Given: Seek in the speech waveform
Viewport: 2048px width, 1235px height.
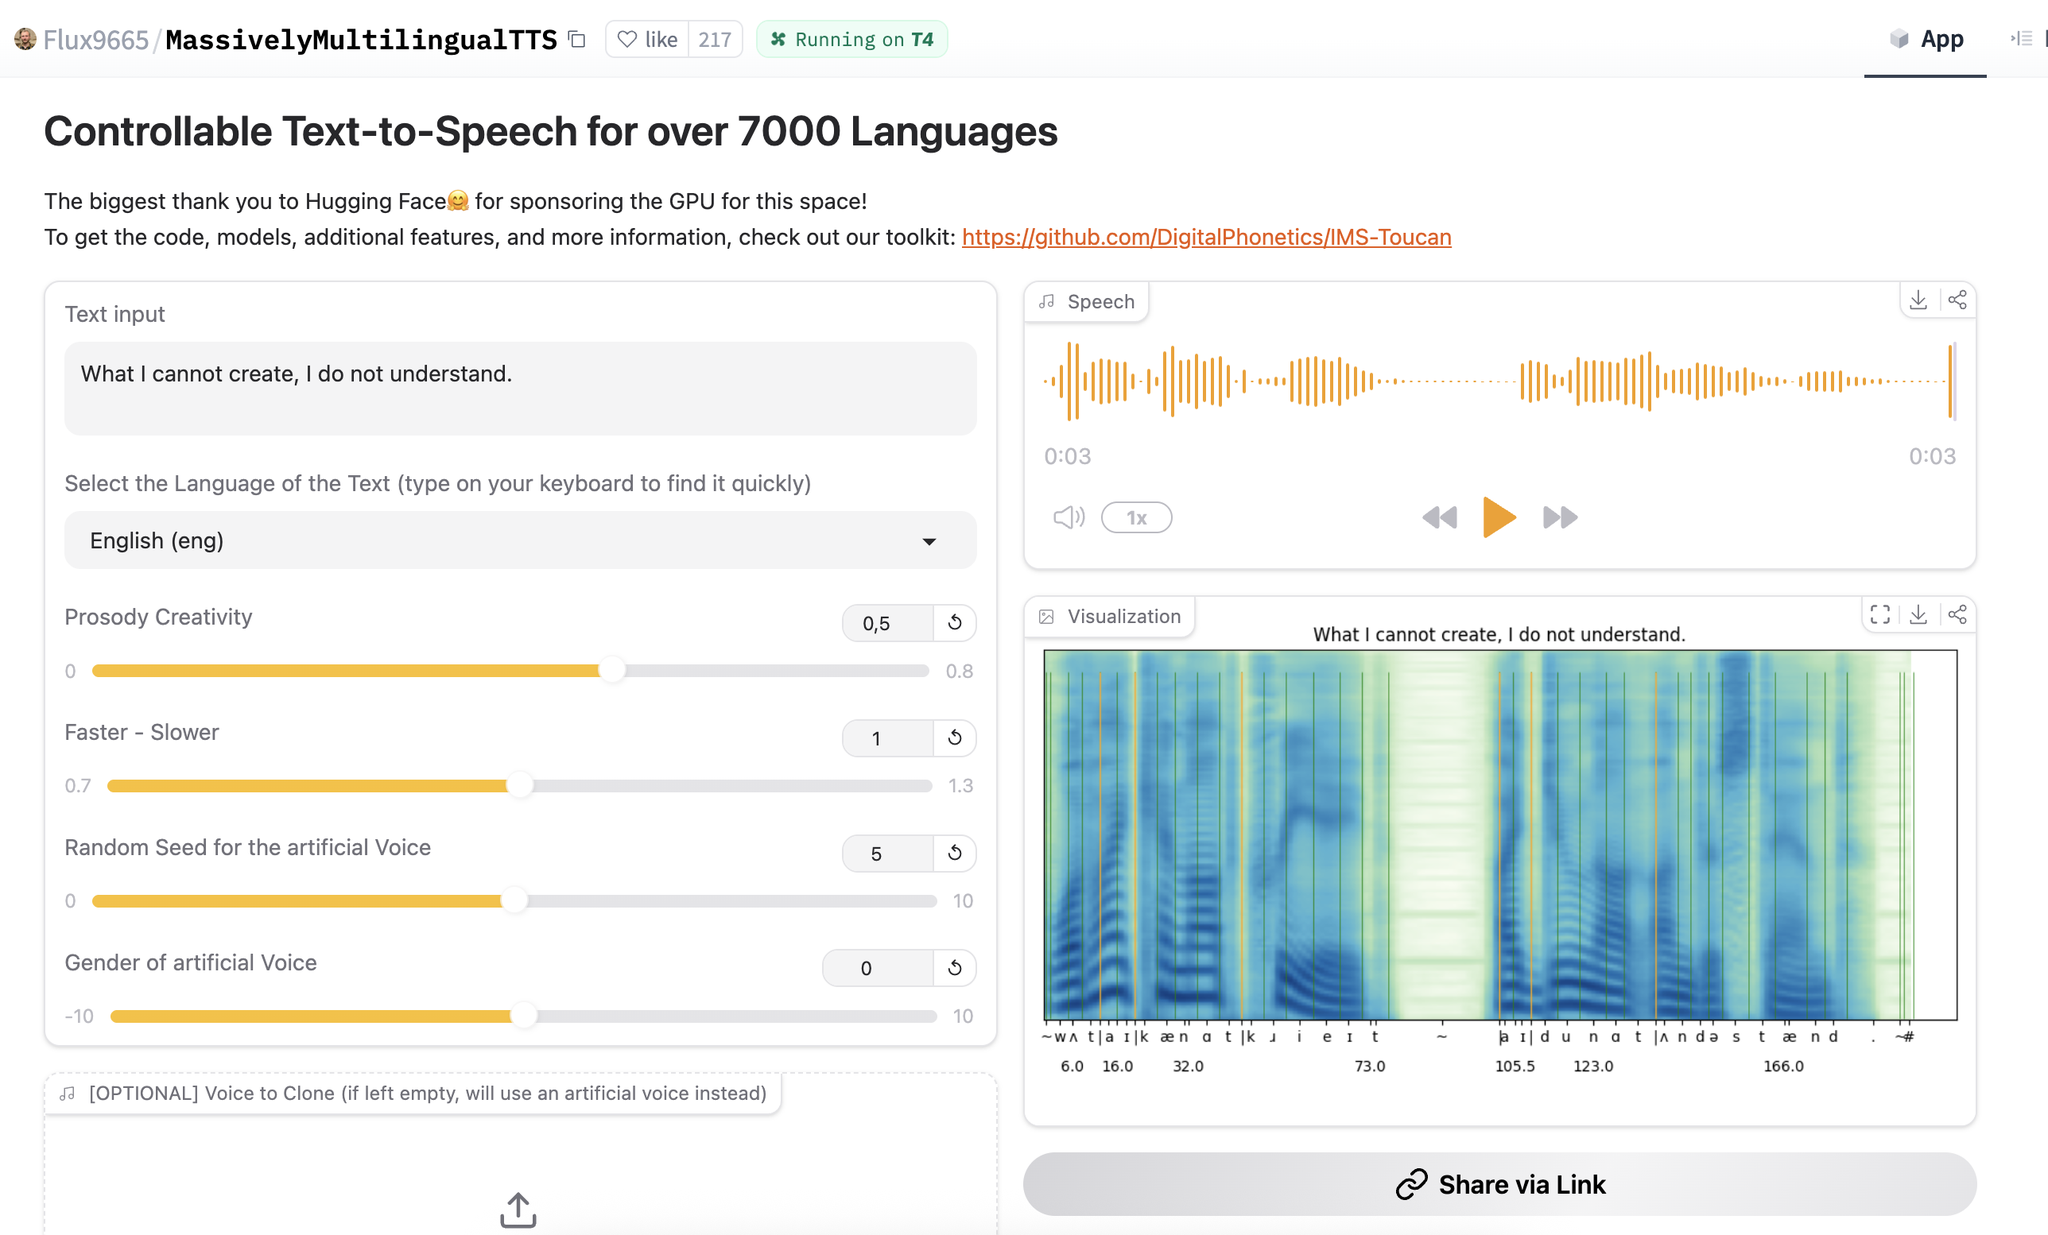Looking at the screenshot, I should point(1499,381).
